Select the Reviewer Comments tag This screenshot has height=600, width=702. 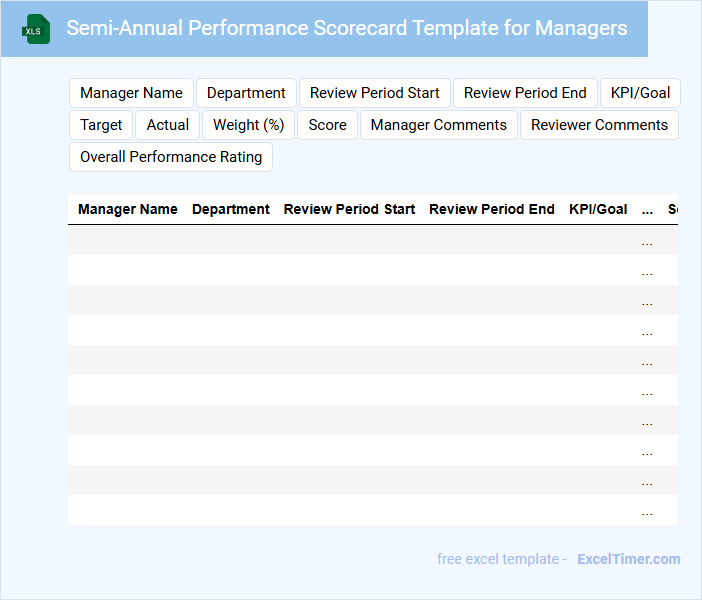coord(599,125)
